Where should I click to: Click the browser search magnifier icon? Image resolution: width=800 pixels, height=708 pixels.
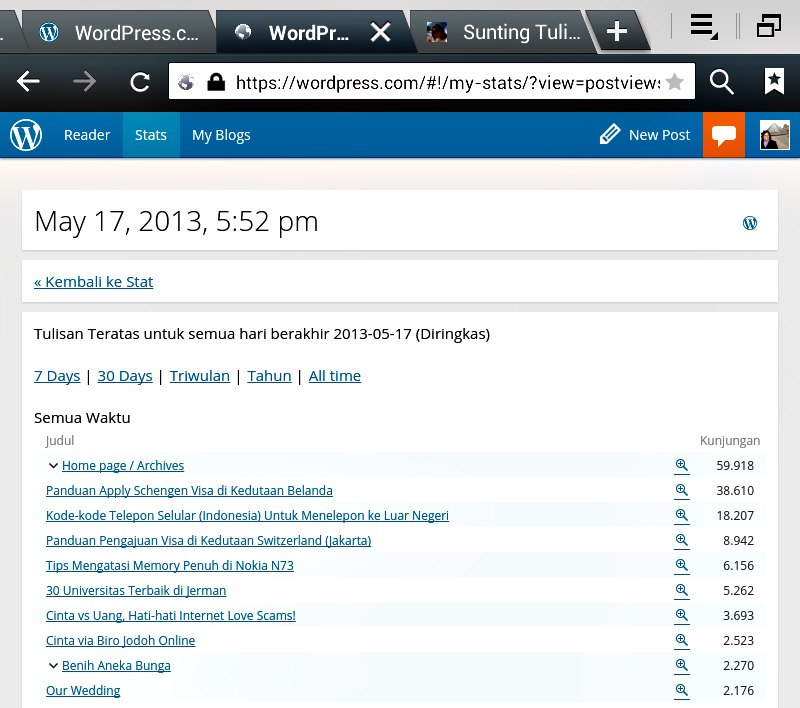click(722, 83)
